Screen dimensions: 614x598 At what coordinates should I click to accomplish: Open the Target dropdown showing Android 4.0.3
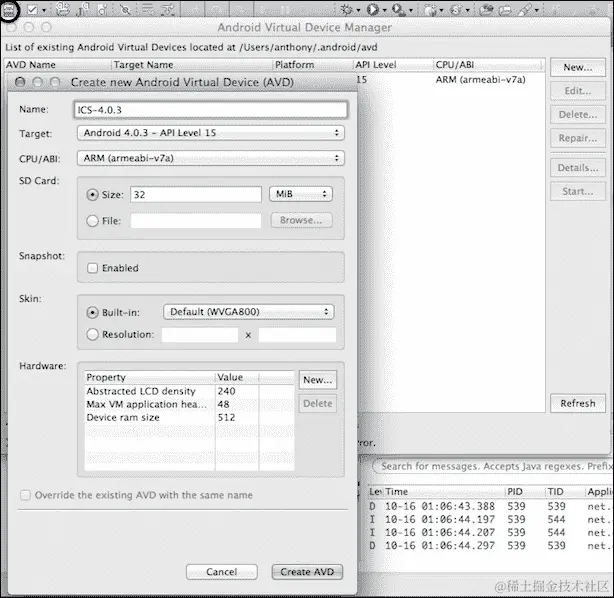[x=211, y=133]
